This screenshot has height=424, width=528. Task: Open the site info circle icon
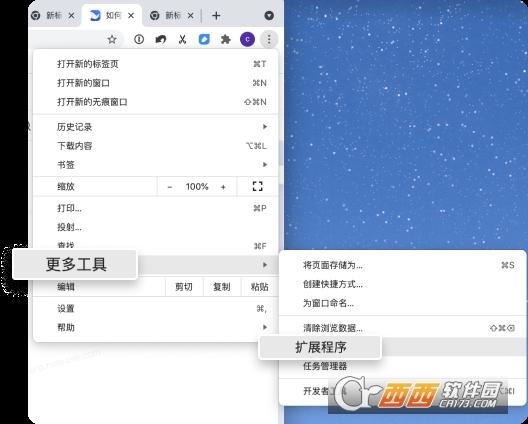(x=139, y=40)
